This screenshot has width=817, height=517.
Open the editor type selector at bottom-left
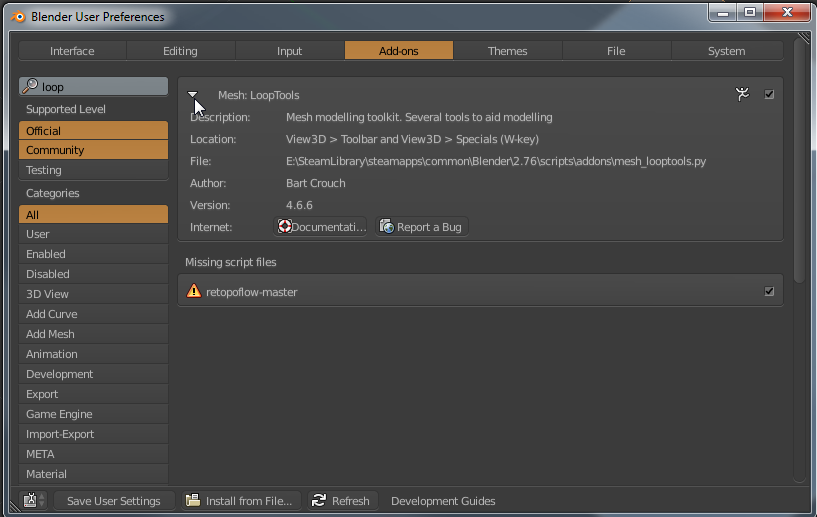coord(33,501)
